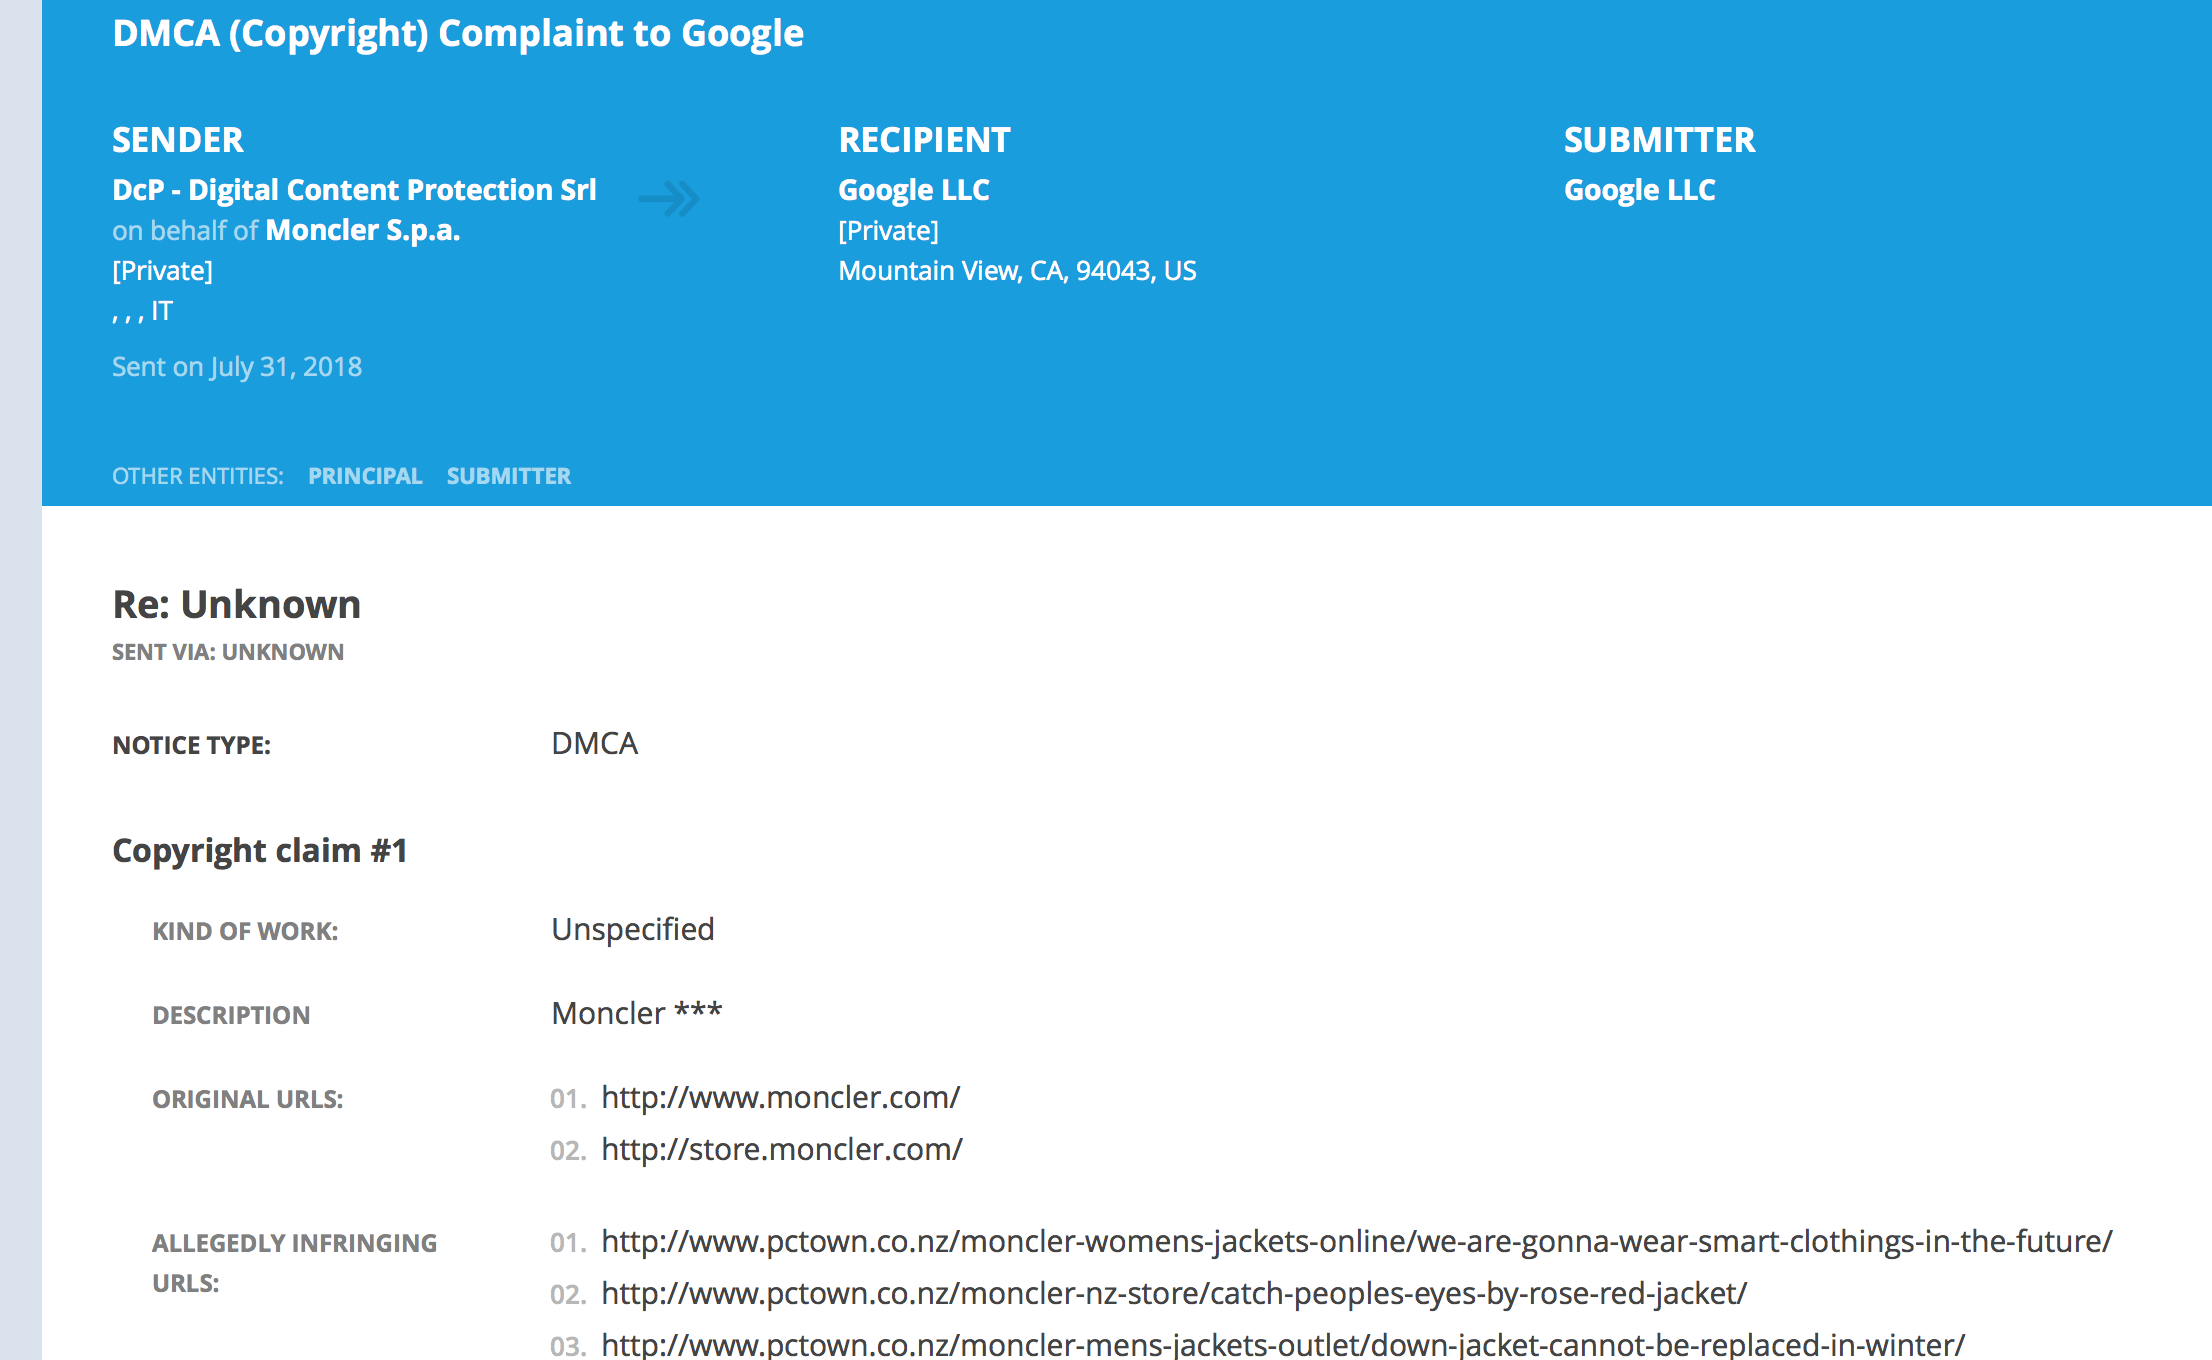Click the Sent on July 31, 2018 date
2212x1360 pixels.
point(237,367)
